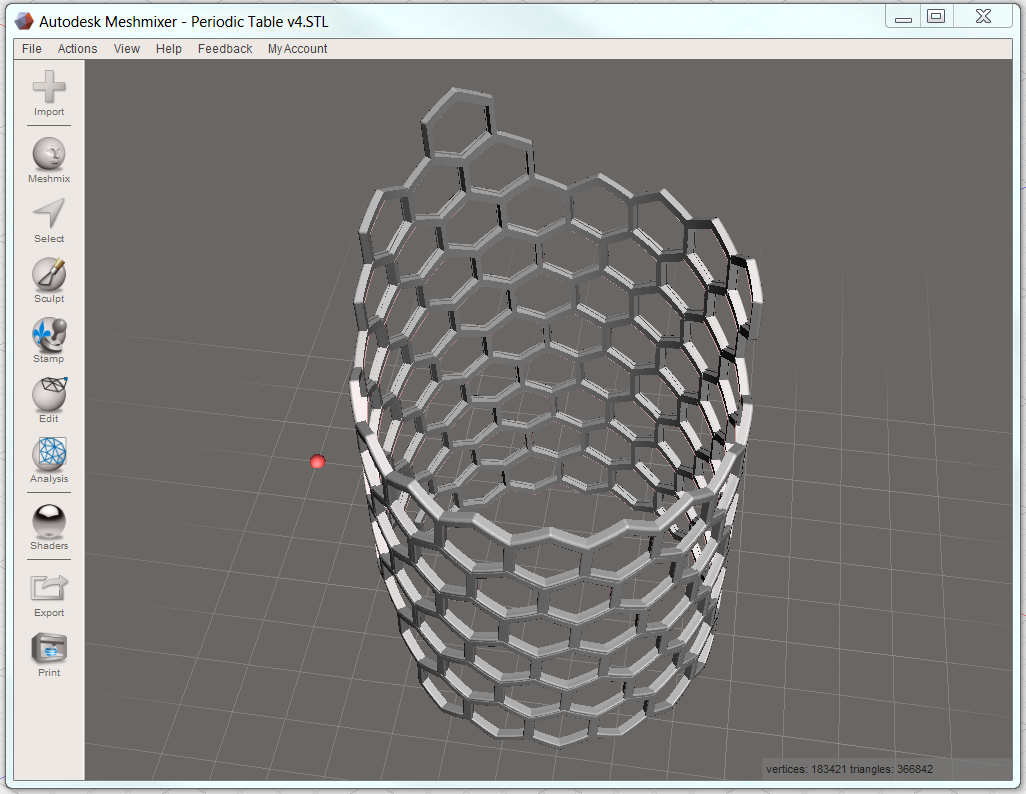Image resolution: width=1026 pixels, height=794 pixels.
Task: Close the Meshmixer window
Action: click(x=983, y=17)
